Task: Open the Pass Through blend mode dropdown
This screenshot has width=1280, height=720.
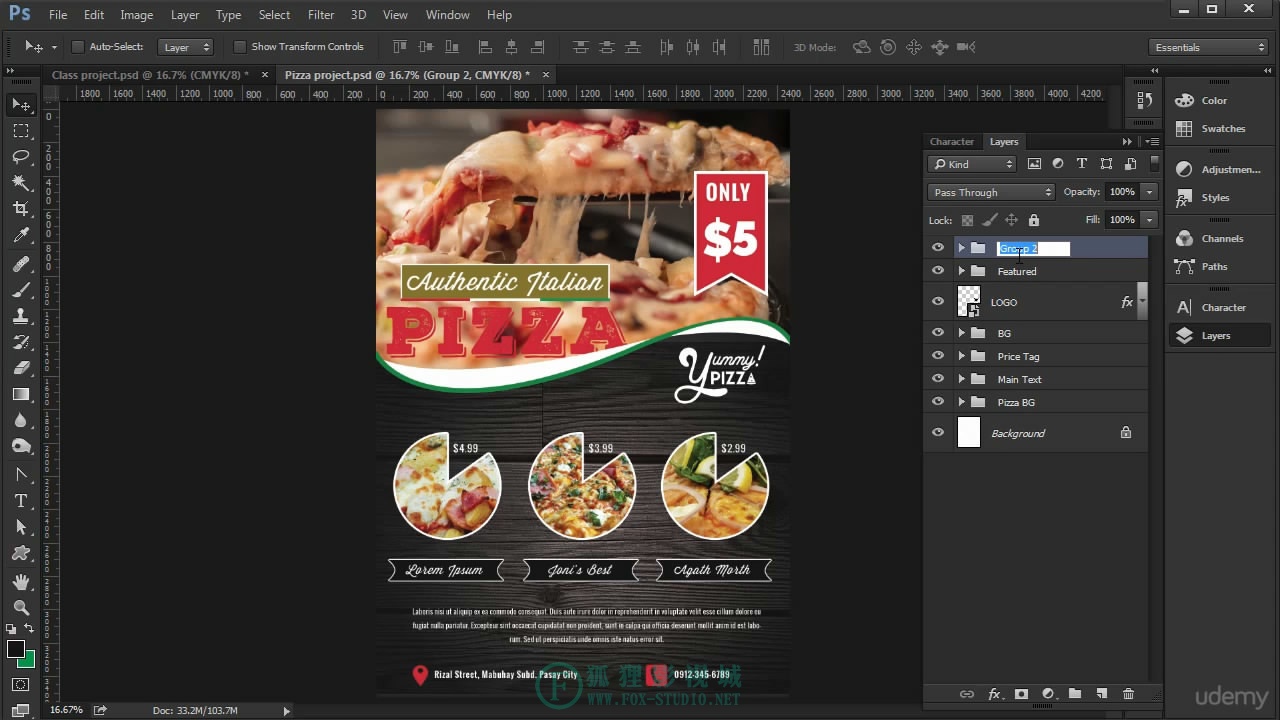Action: coord(991,192)
